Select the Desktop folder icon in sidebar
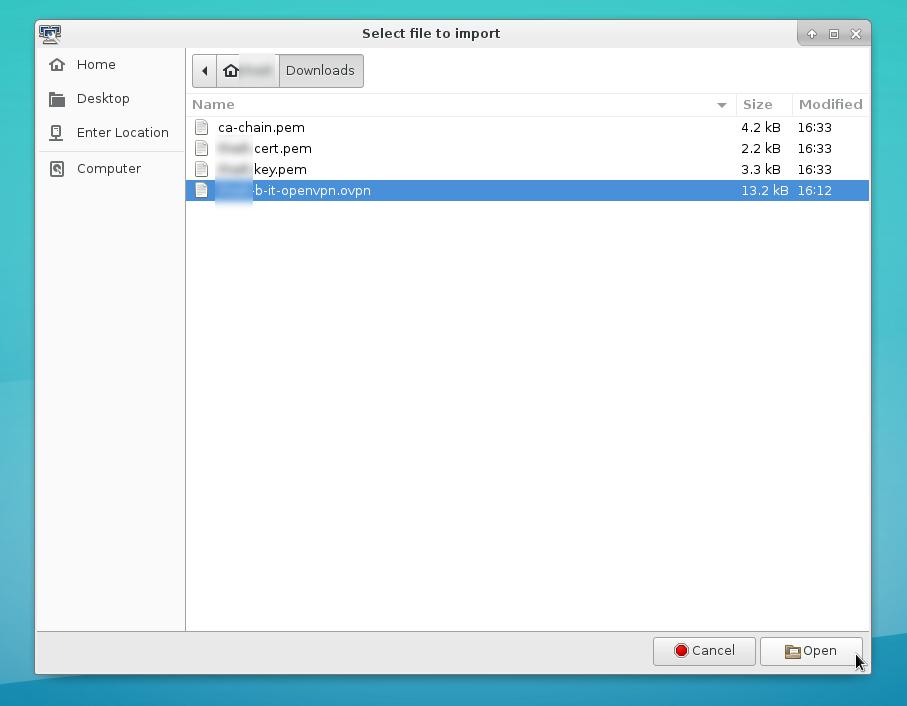 (57, 99)
